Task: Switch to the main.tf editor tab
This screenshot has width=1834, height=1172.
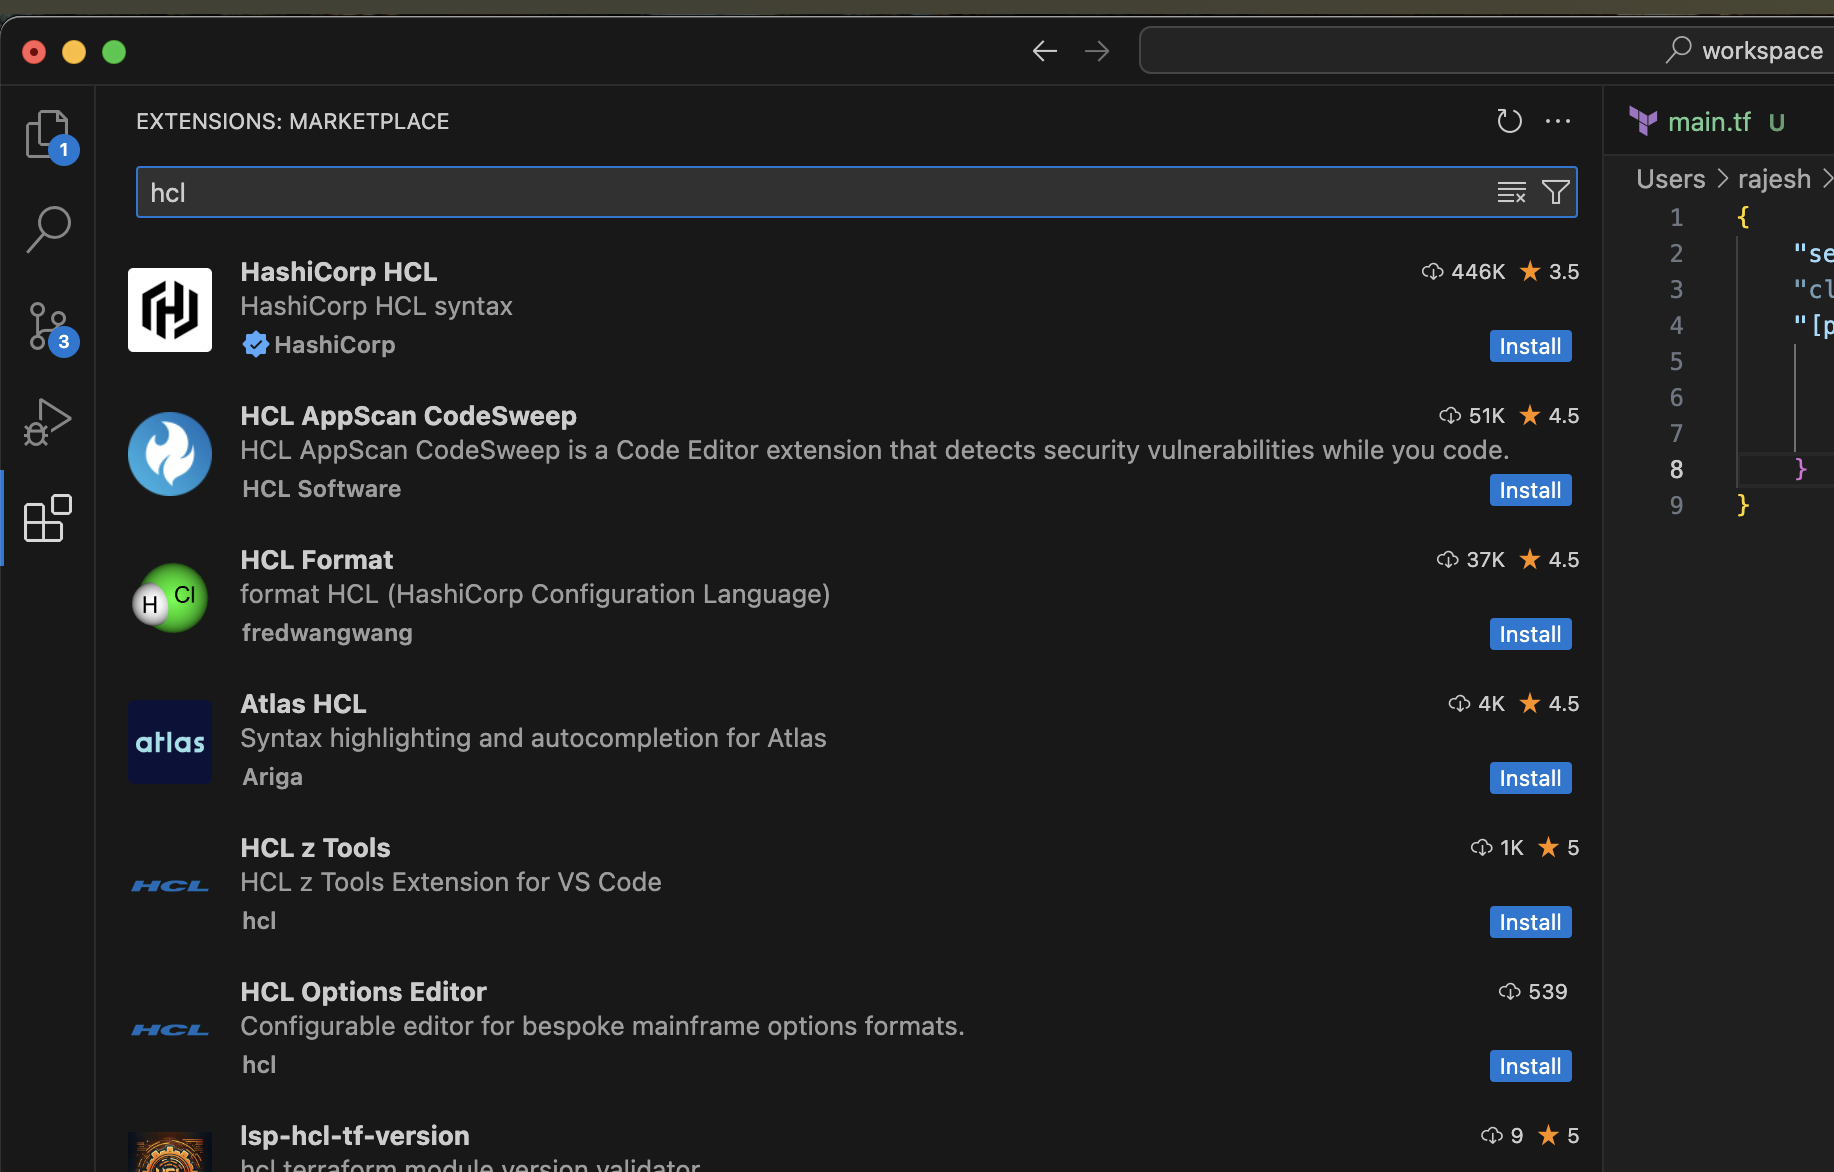Action: pyautogui.click(x=1708, y=122)
